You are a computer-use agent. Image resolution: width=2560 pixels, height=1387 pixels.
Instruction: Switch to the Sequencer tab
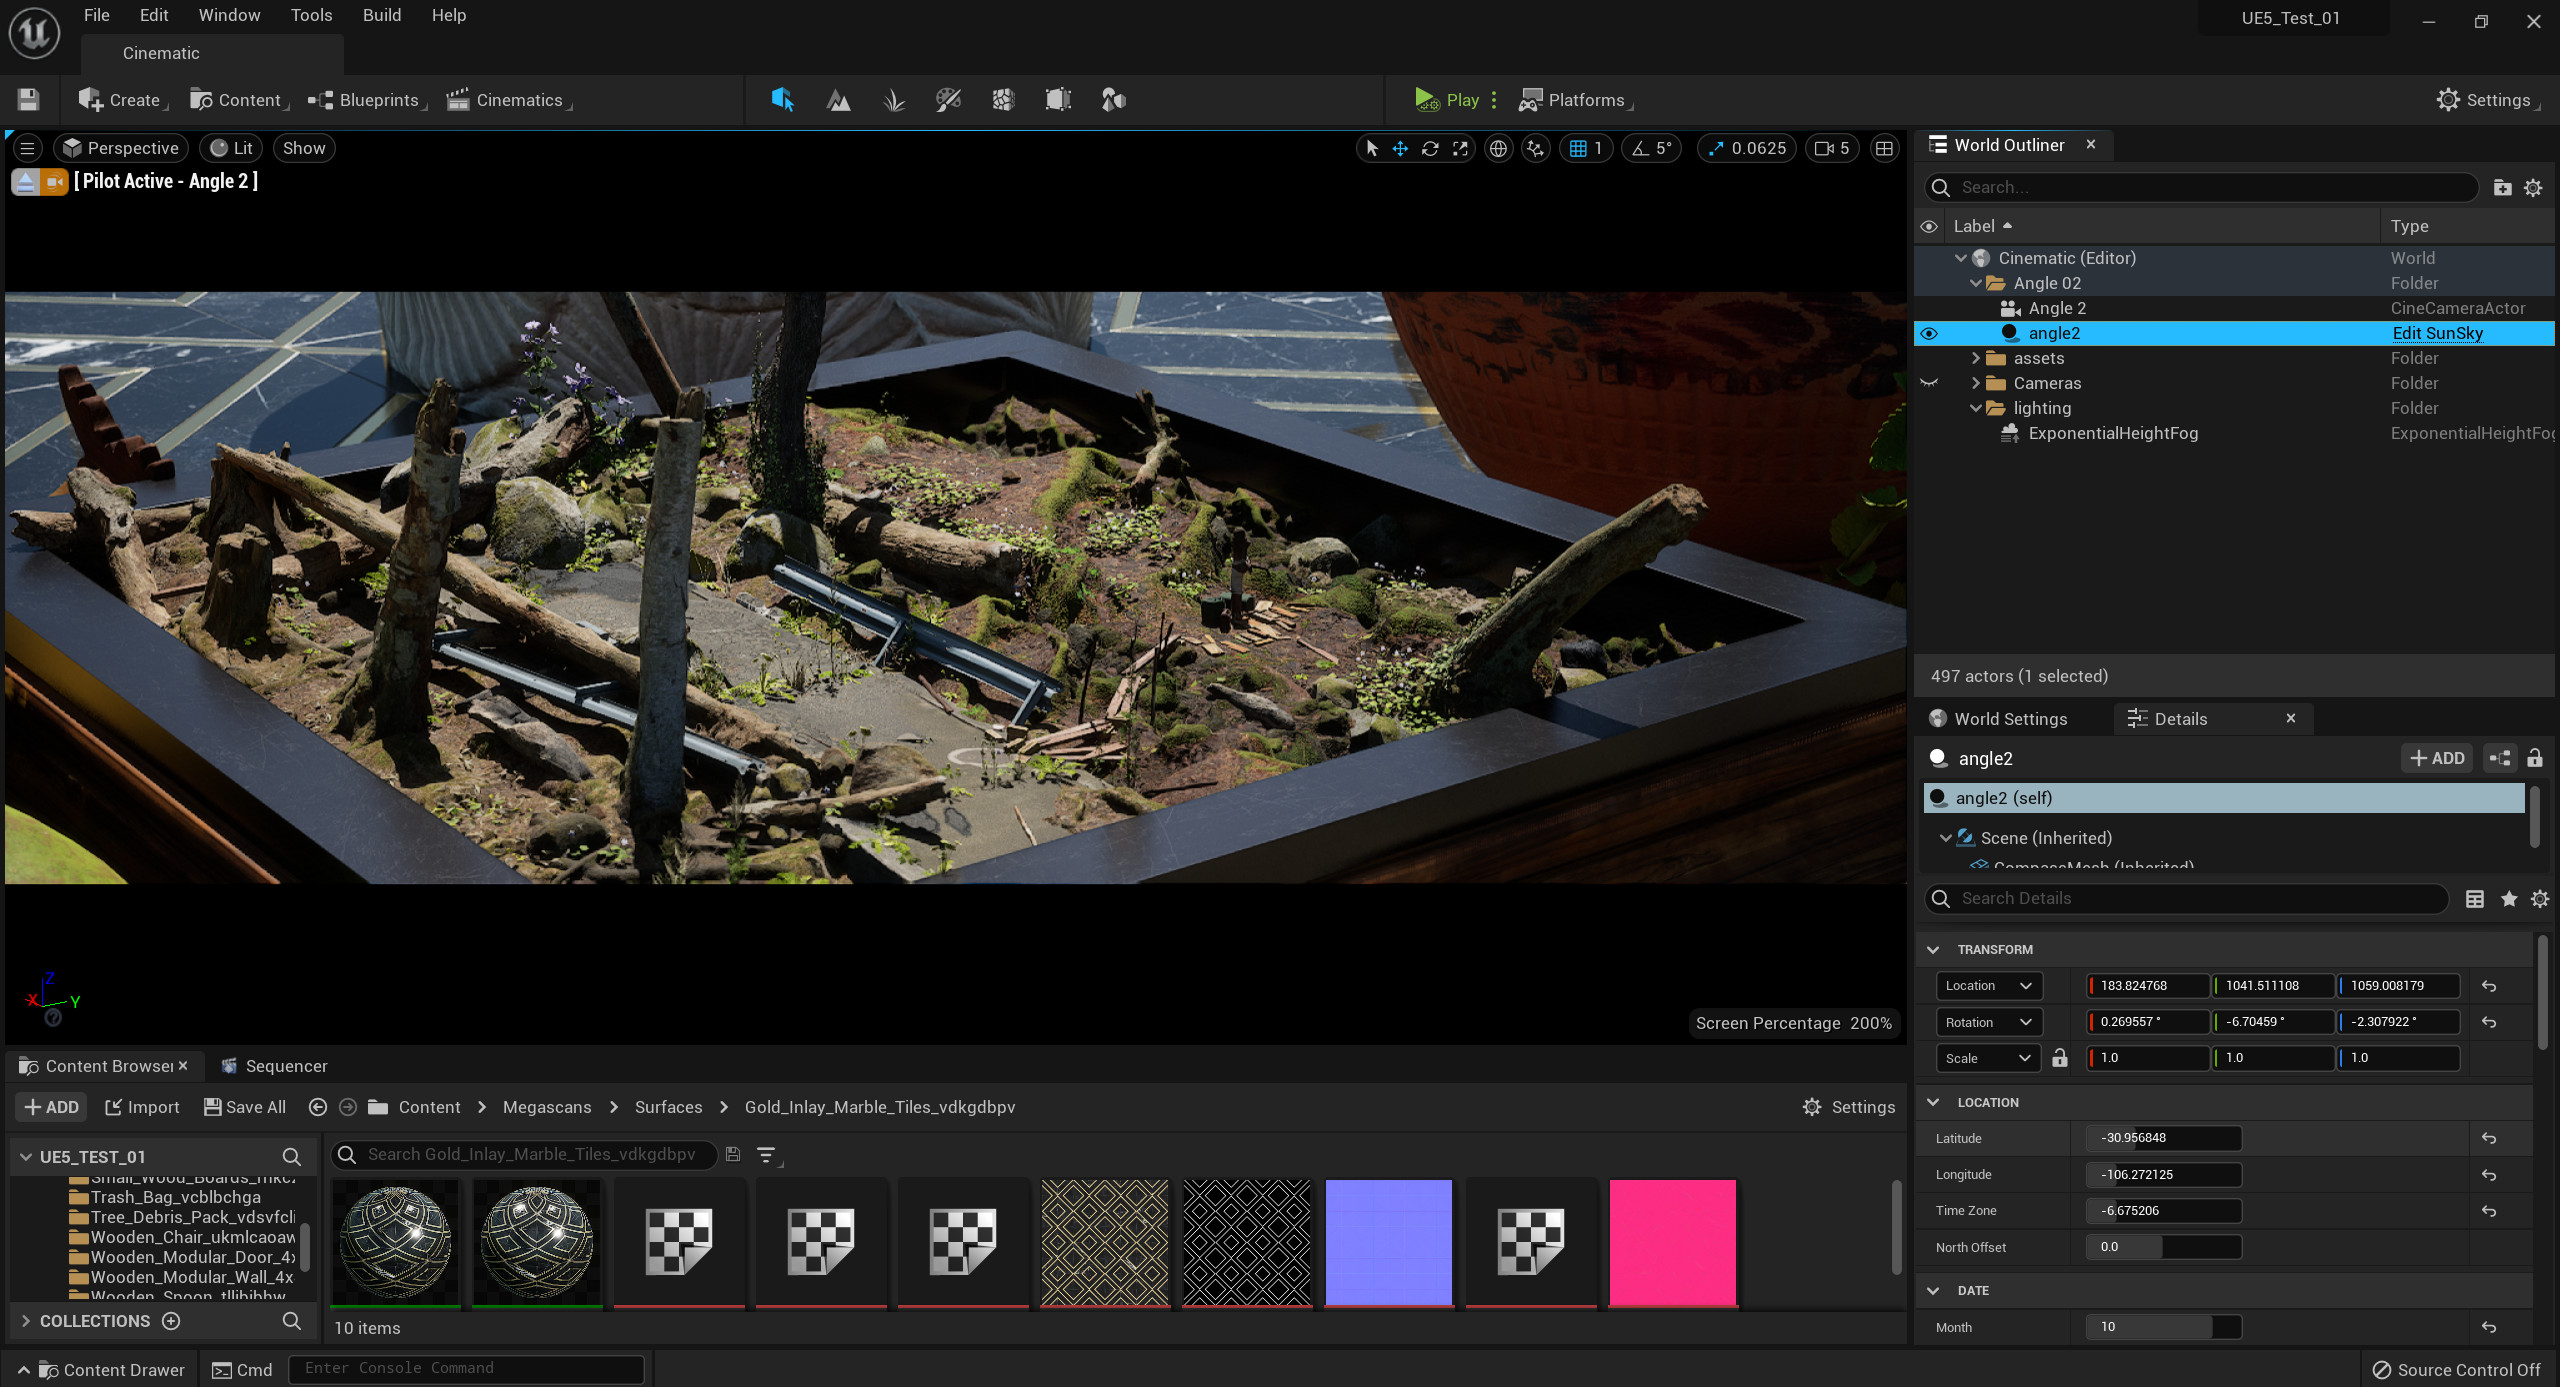pyautogui.click(x=274, y=1065)
